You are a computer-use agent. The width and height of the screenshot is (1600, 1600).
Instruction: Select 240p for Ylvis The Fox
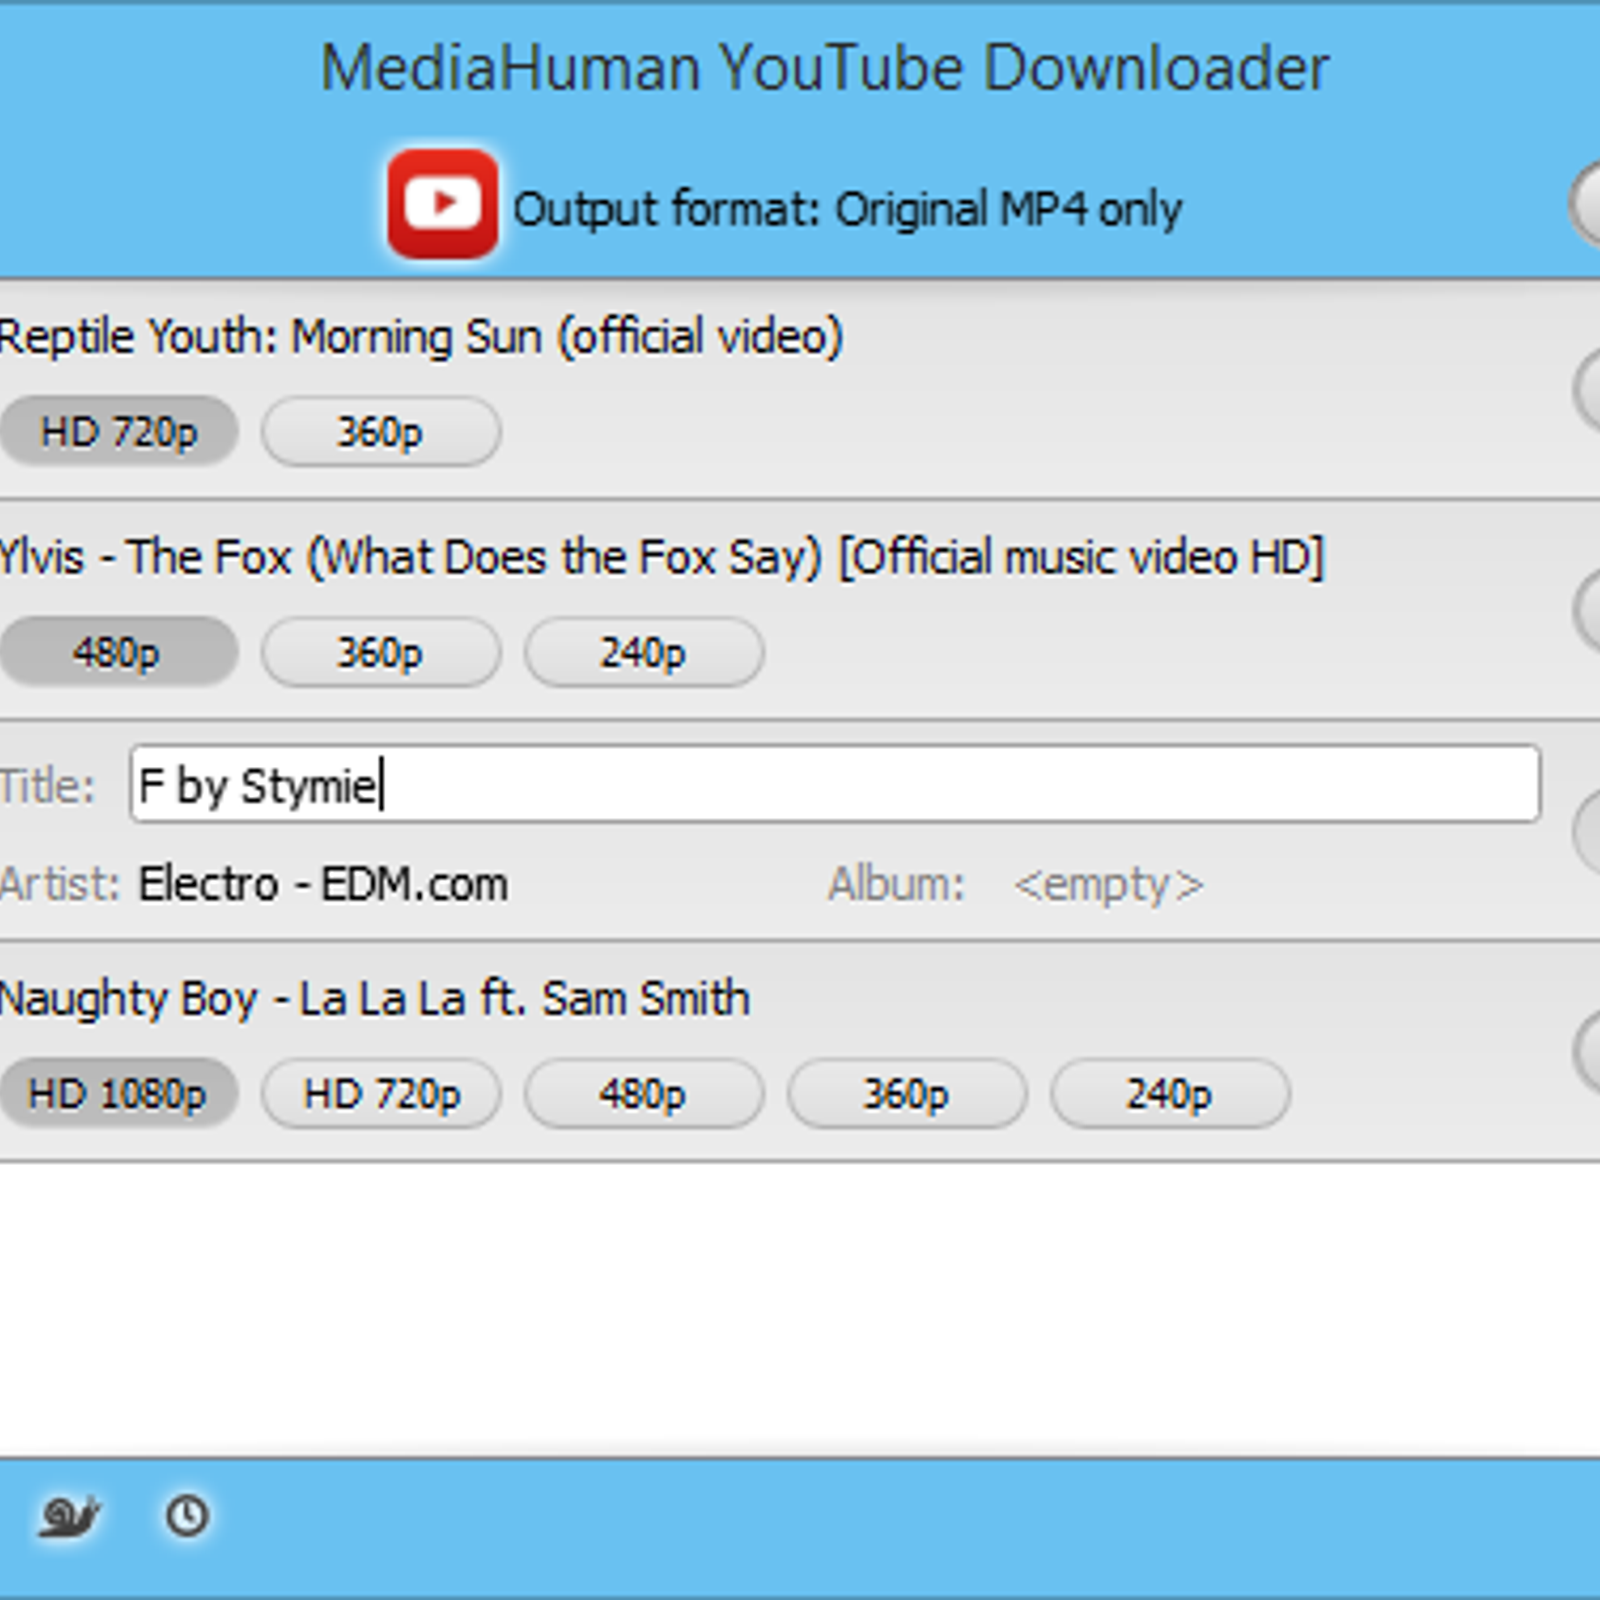(644, 652)
